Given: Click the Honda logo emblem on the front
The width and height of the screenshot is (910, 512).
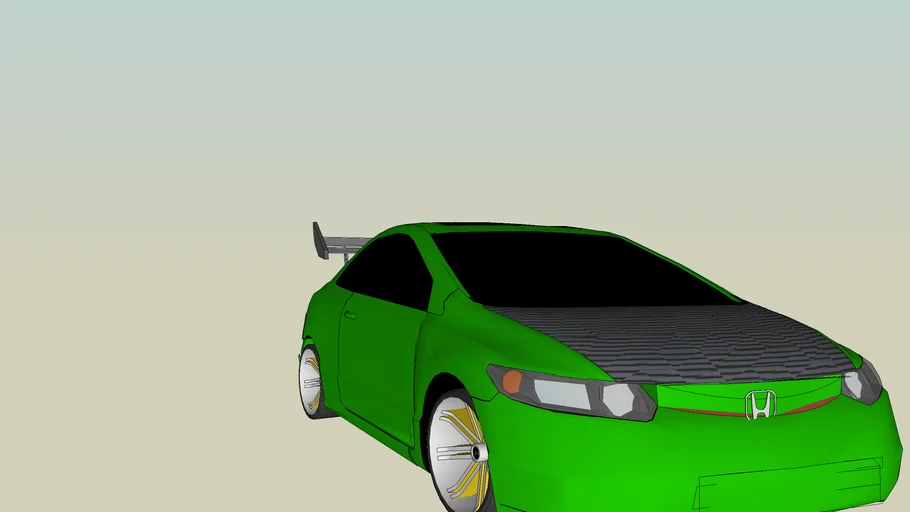Looking at the screenshot, I should pos(760,405).
